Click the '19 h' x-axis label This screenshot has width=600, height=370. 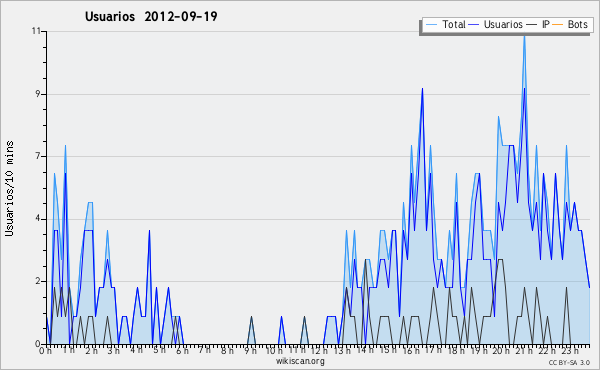478,351
